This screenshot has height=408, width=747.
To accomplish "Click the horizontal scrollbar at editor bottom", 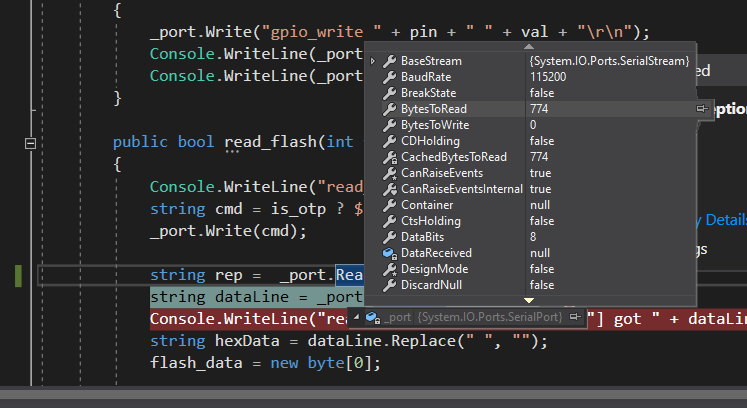I will 374,393.
